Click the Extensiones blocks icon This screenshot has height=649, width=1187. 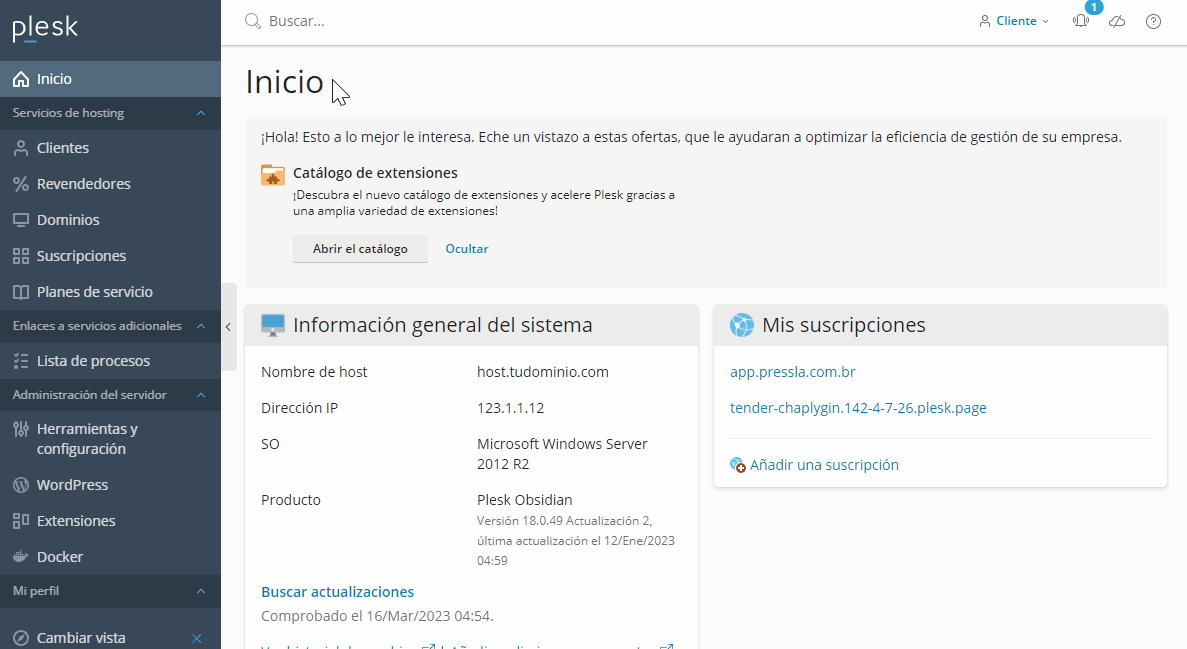21,521
